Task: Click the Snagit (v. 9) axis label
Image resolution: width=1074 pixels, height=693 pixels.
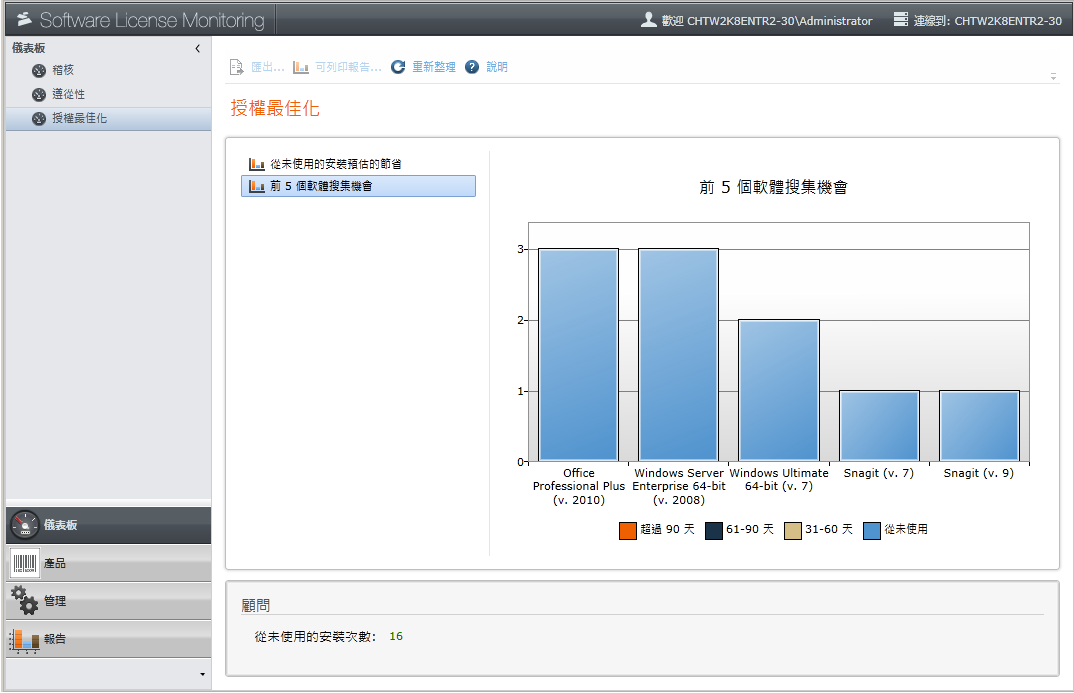Action: 979,472
